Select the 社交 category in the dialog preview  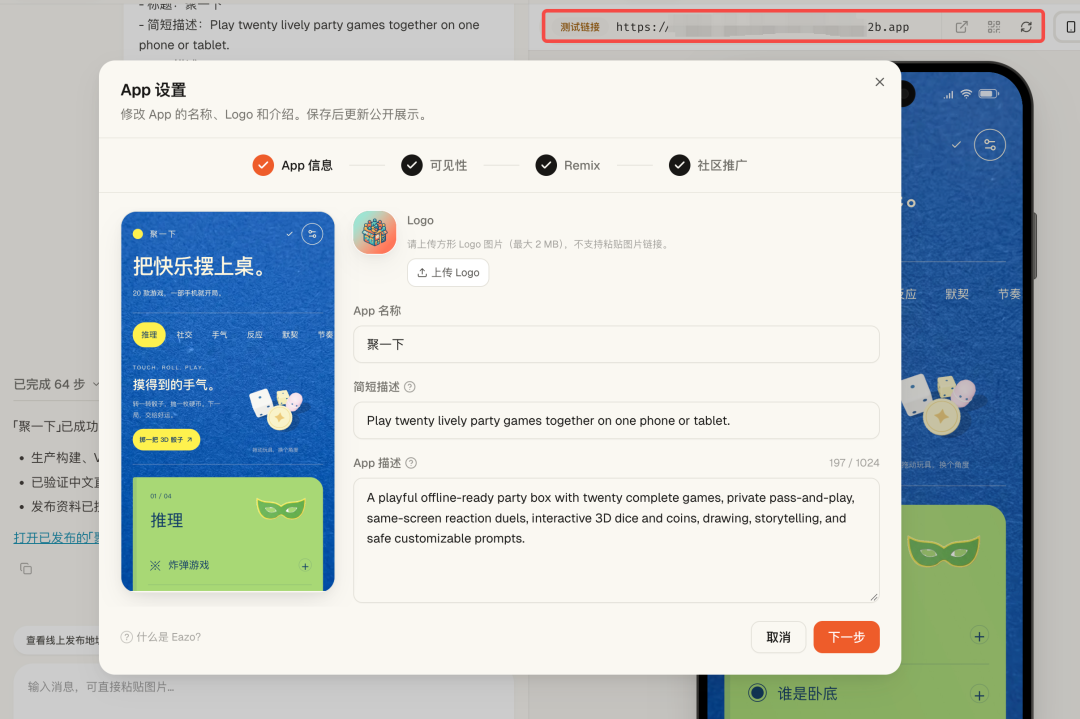coord(185,335)
